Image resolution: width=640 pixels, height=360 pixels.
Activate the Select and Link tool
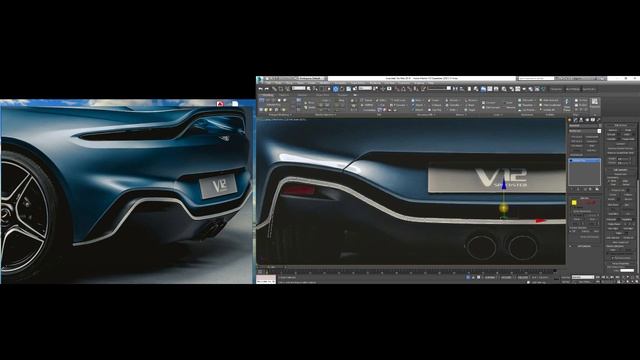(x=274, y=89)
